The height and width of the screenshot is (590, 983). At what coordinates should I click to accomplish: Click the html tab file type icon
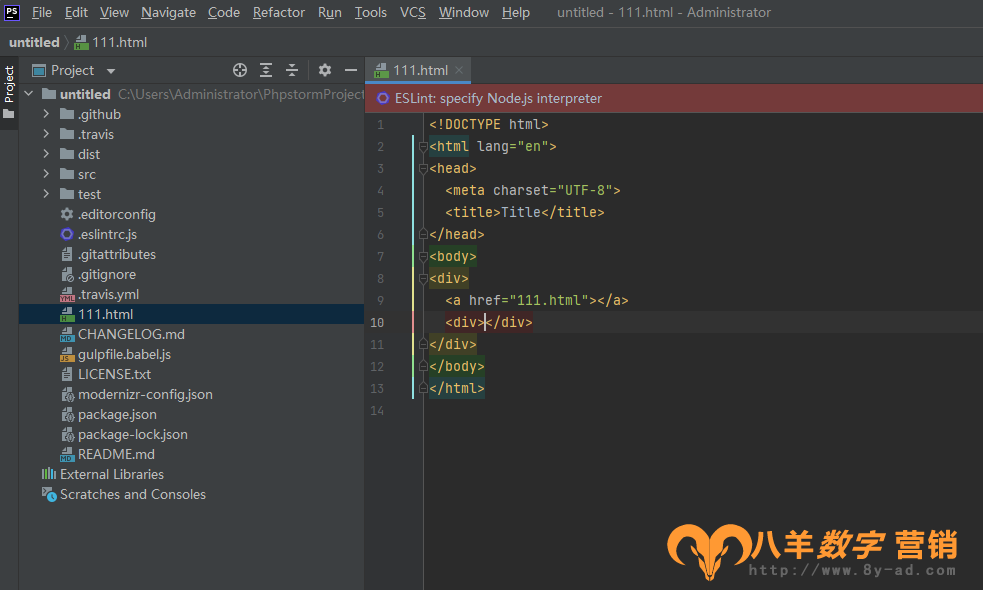coord(381,71)
